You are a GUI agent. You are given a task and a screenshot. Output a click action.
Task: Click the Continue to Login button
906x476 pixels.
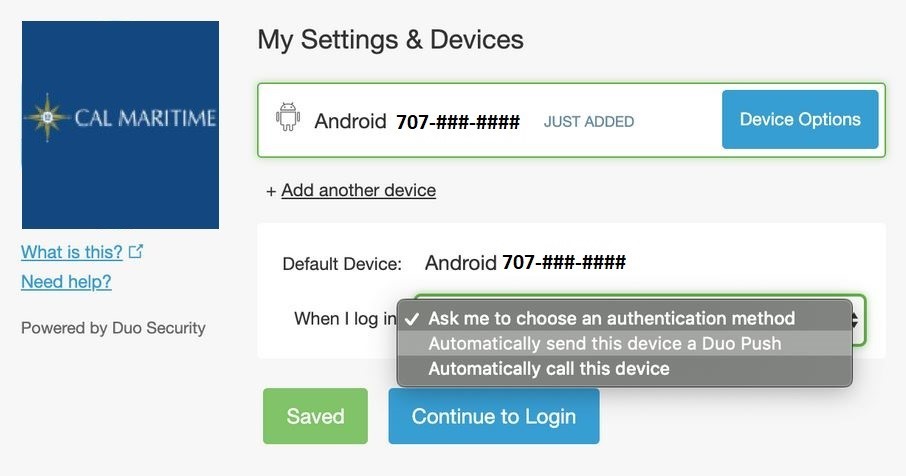click(x=493, y=416)
